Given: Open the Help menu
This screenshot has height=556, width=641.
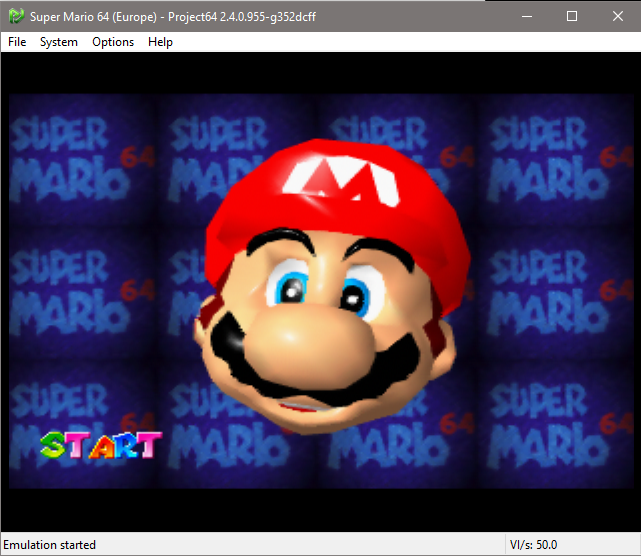Looking at the screenshot, I should tap(160, 42).
